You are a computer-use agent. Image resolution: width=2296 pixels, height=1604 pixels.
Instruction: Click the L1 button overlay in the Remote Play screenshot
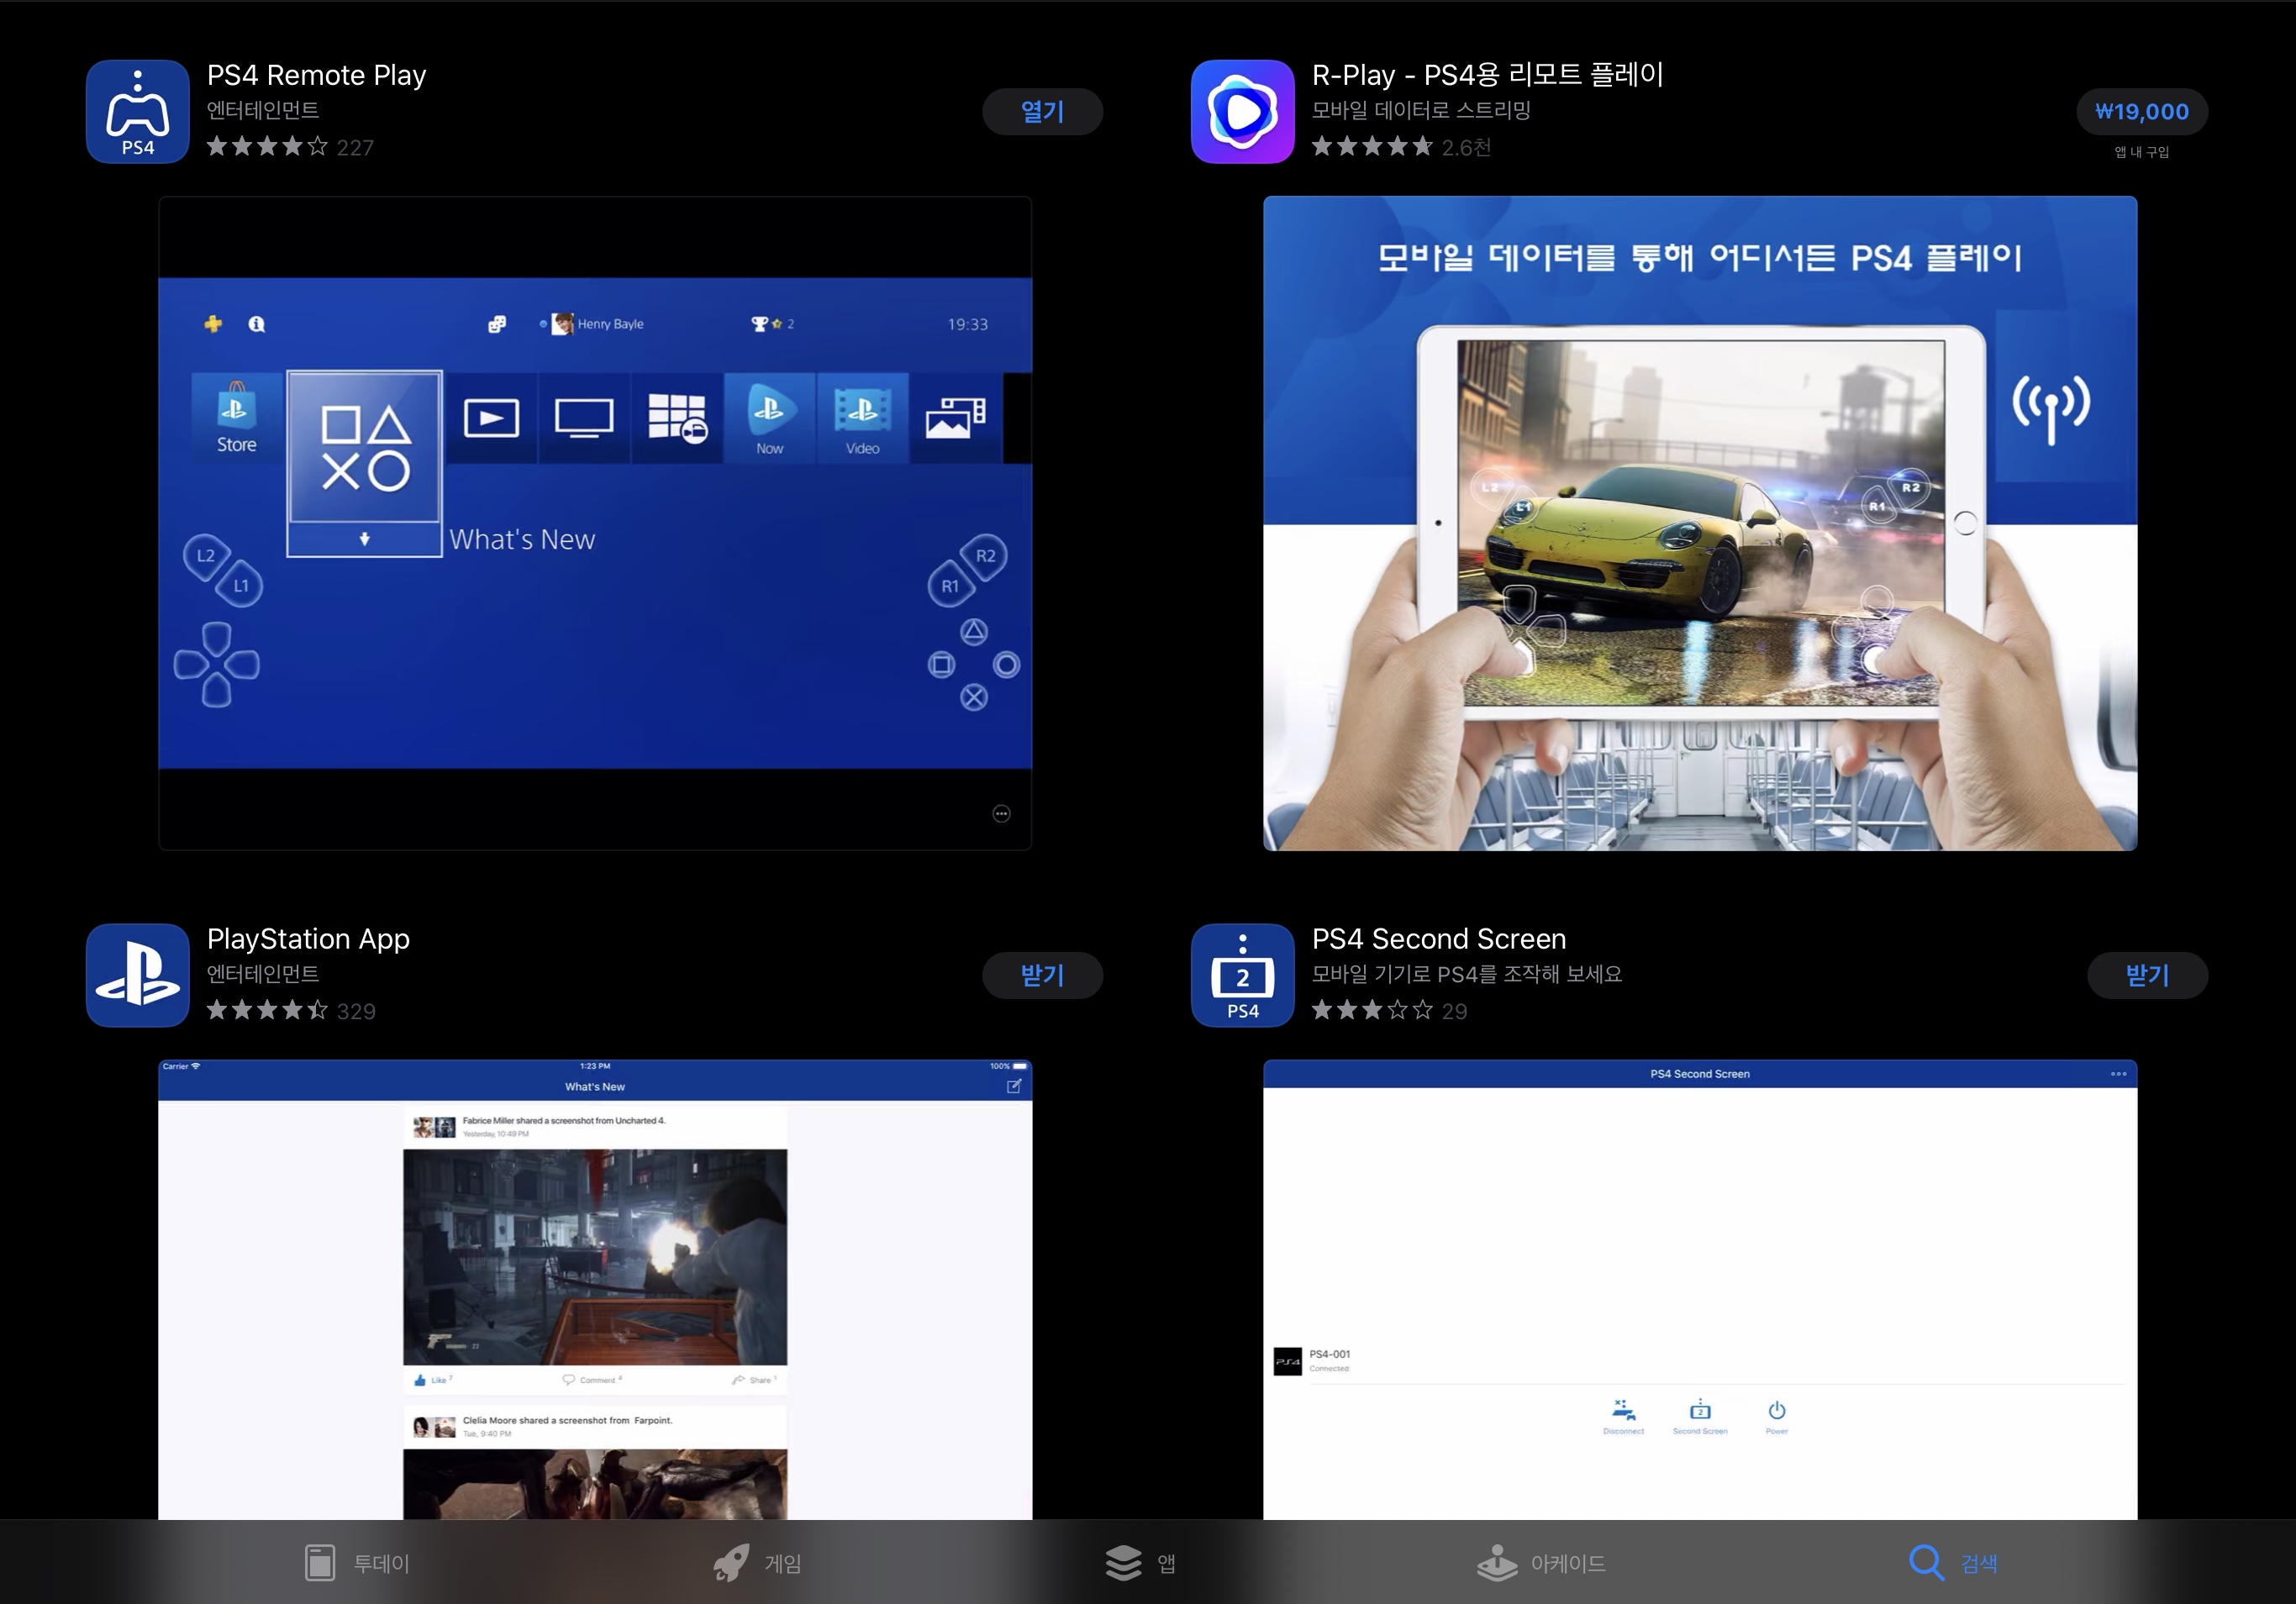coord(241,586)
